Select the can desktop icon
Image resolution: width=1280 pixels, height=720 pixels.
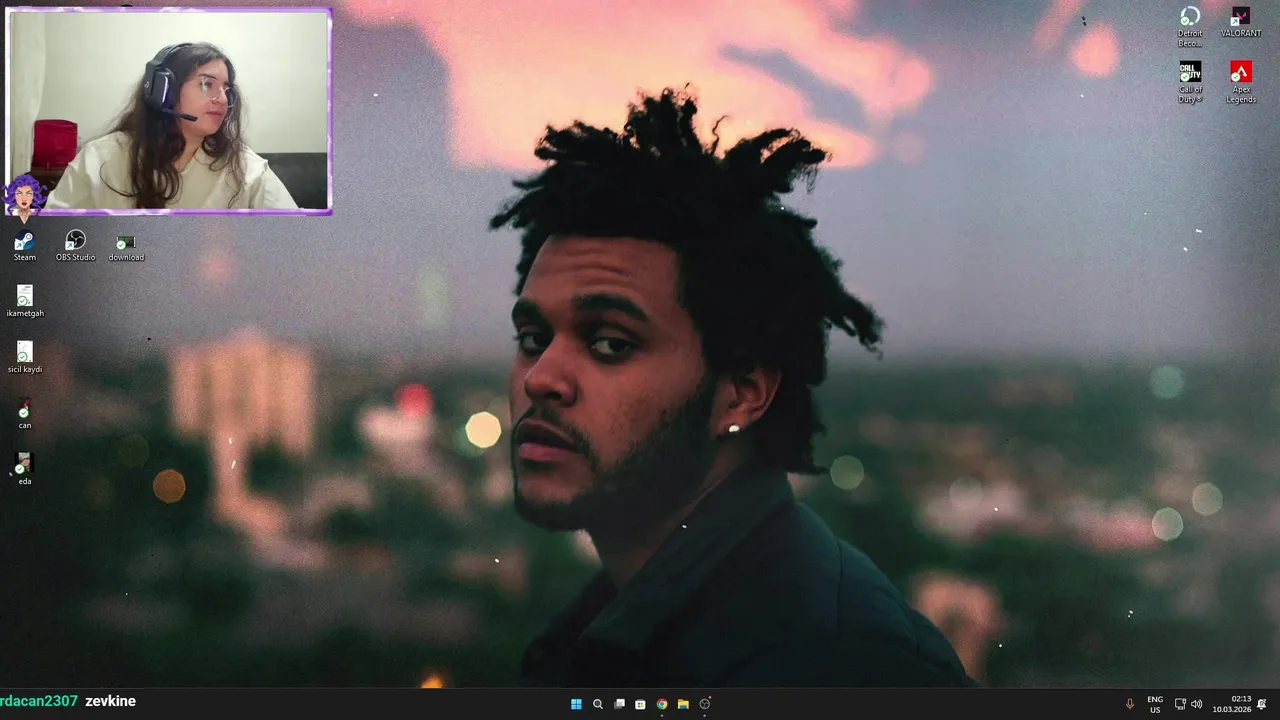[25, 414]
